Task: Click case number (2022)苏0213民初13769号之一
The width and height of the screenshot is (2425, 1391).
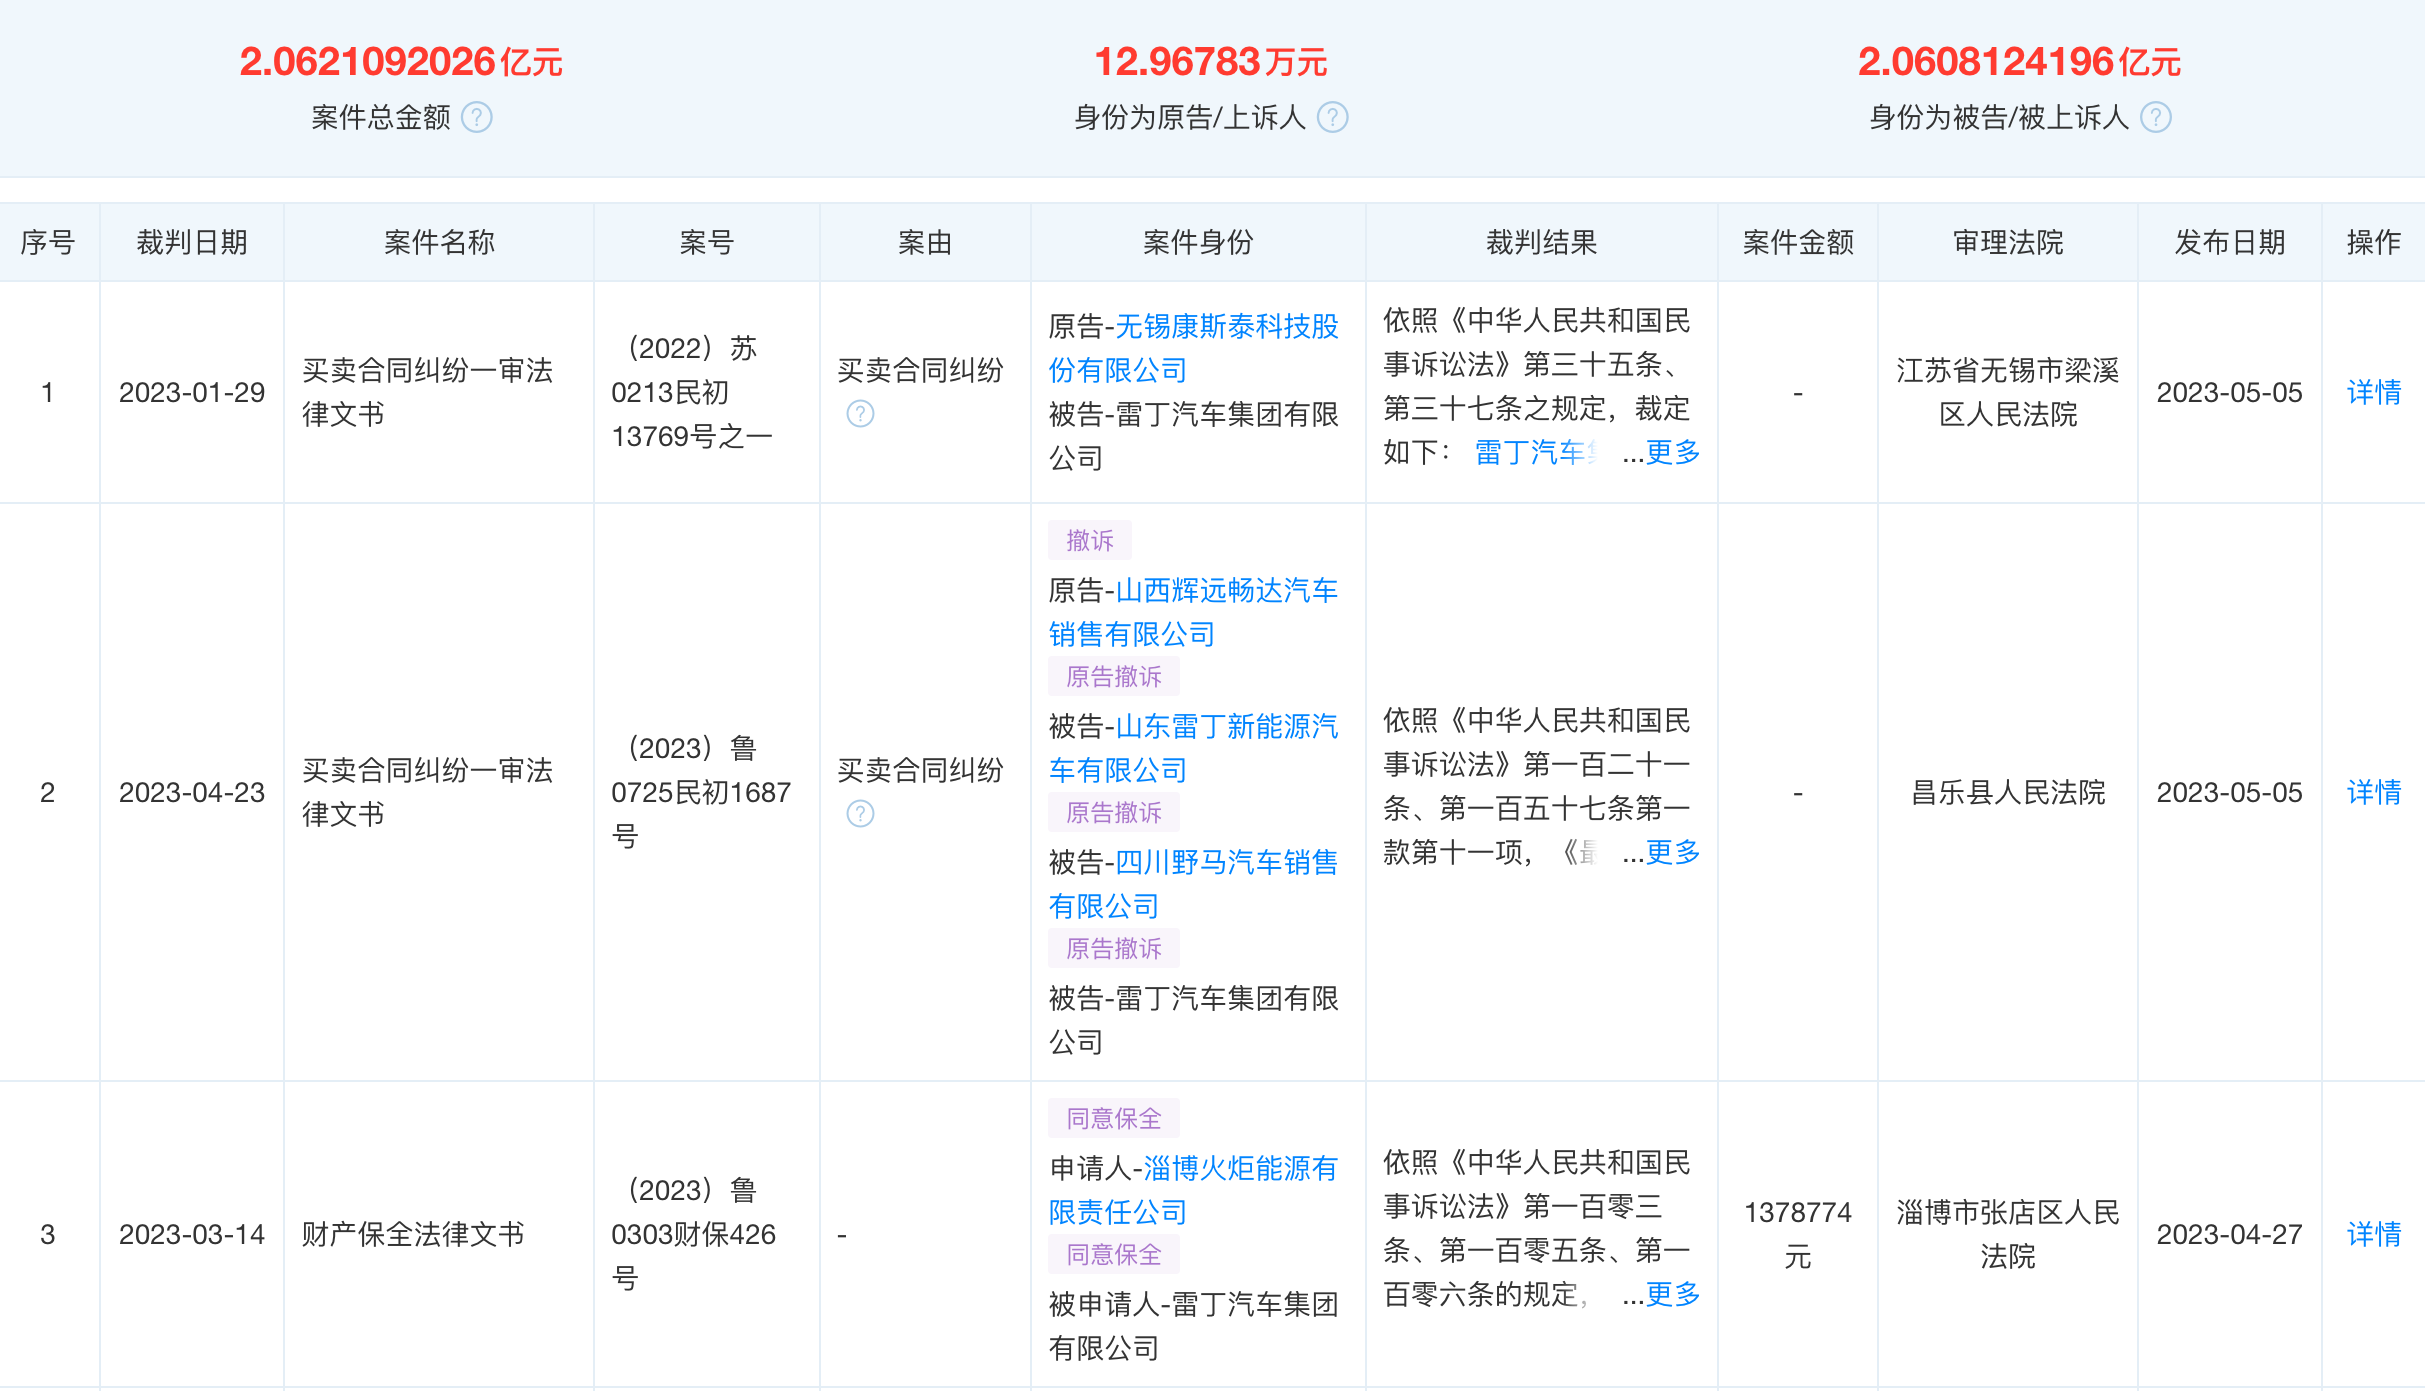Action: [692, 392]
